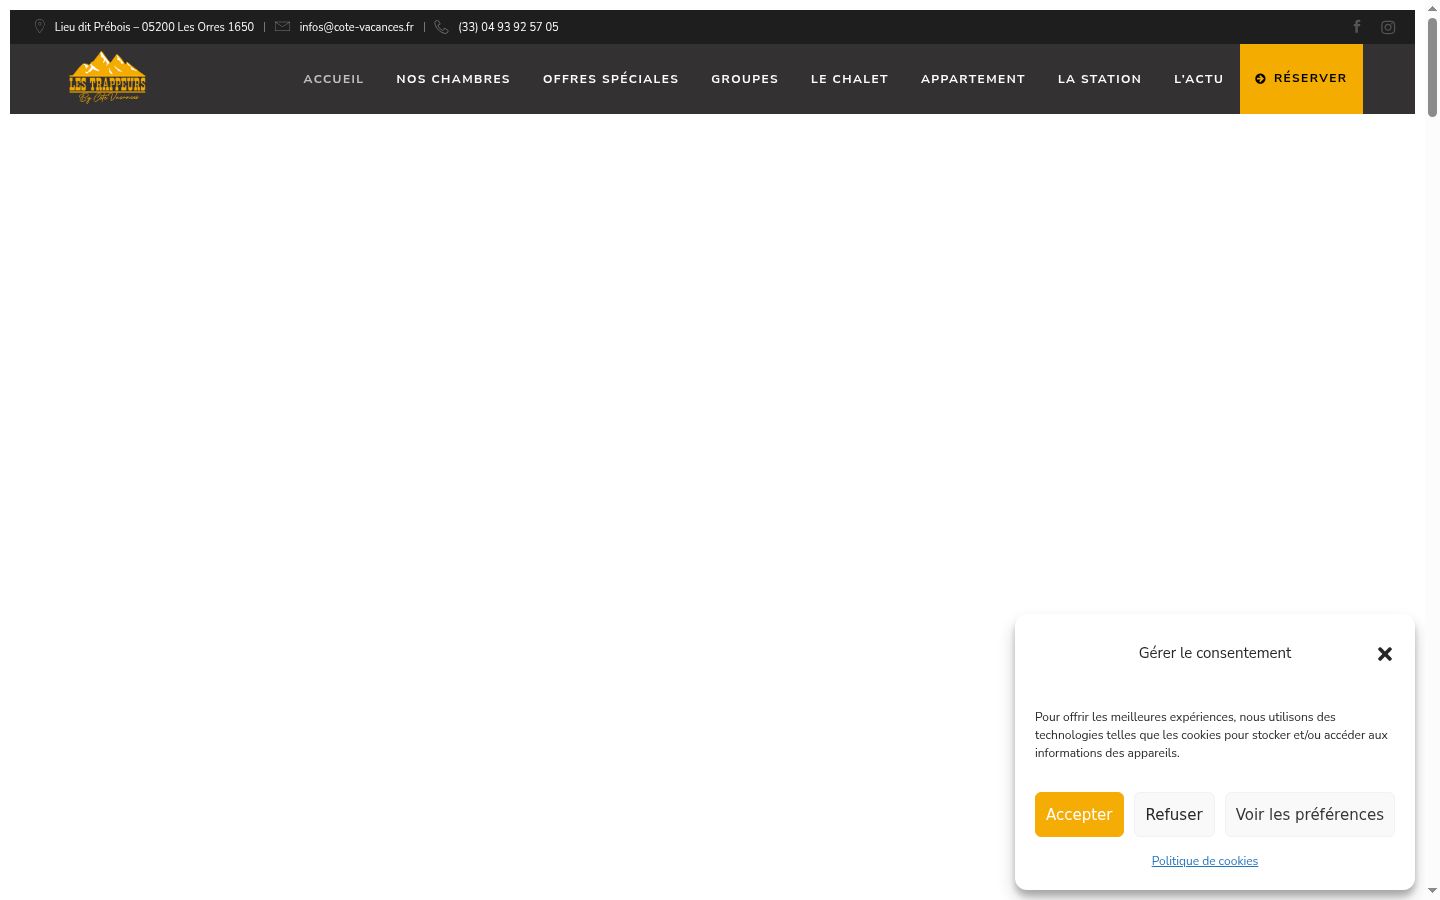
Task: Click the Lieu dit Prébois address text
Action: tap(154, 27)
